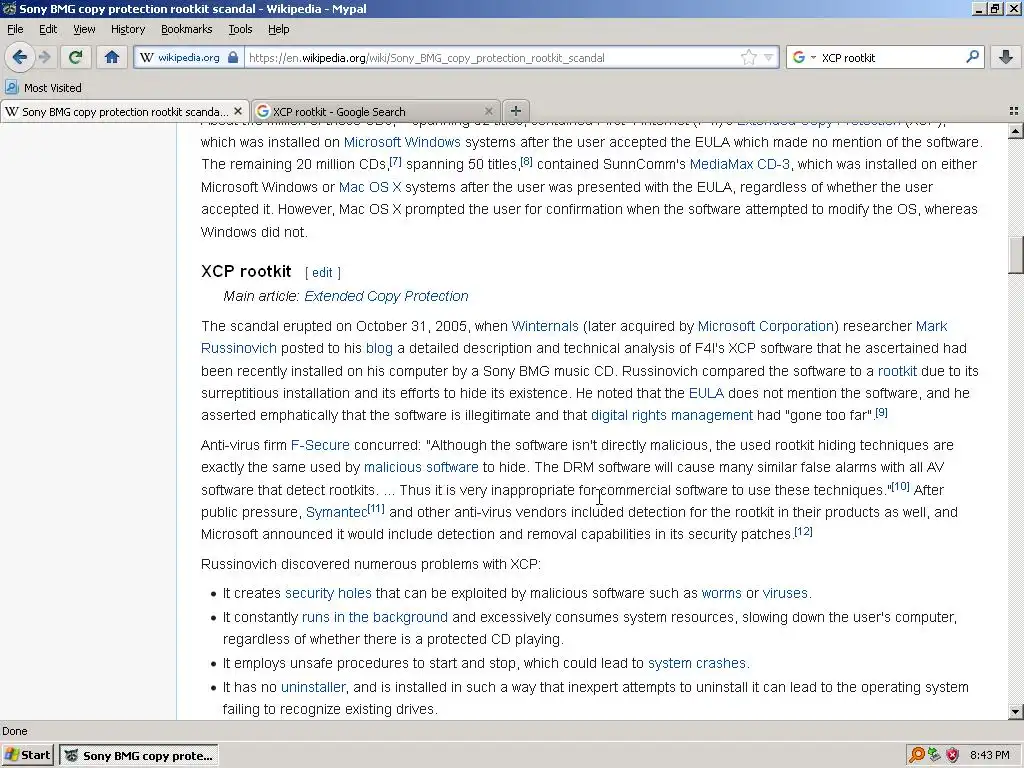Close the XCP rootkit Google Search tab

(488, 111)
